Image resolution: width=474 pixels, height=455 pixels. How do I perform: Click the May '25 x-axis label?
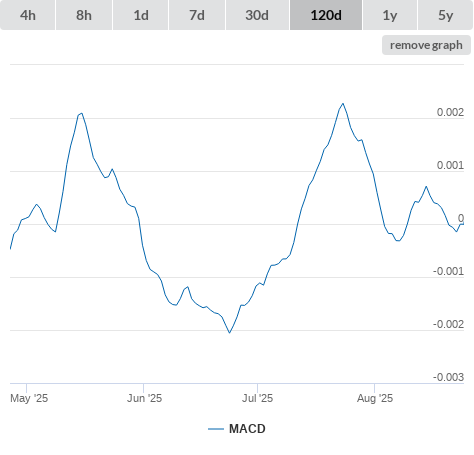pyautogui.click(x=29, y=398)
